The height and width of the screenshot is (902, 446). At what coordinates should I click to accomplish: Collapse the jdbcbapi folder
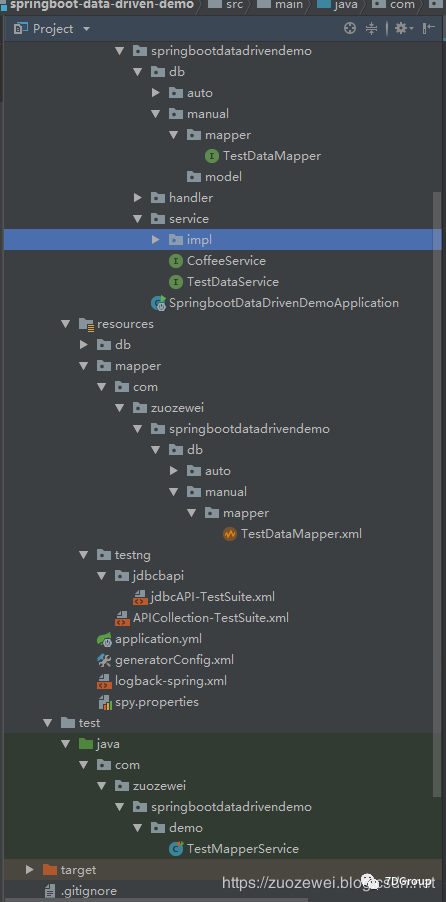tap(101, 576)
